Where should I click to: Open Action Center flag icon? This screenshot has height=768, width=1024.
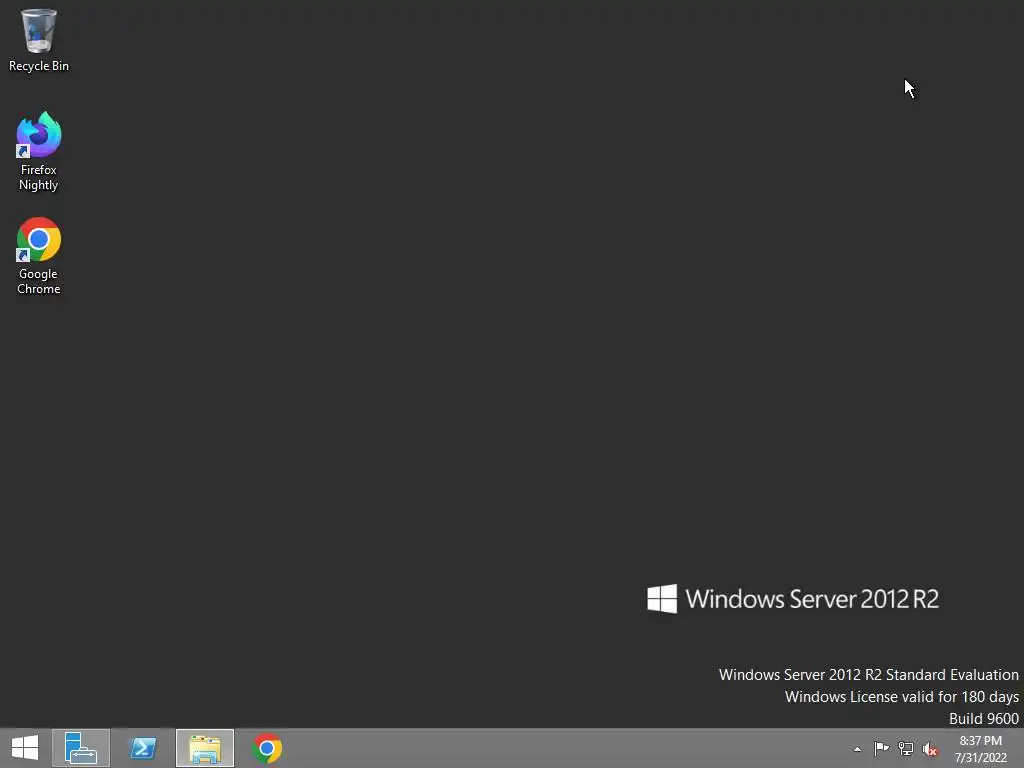pyautogui.click(x=881, y=748)
